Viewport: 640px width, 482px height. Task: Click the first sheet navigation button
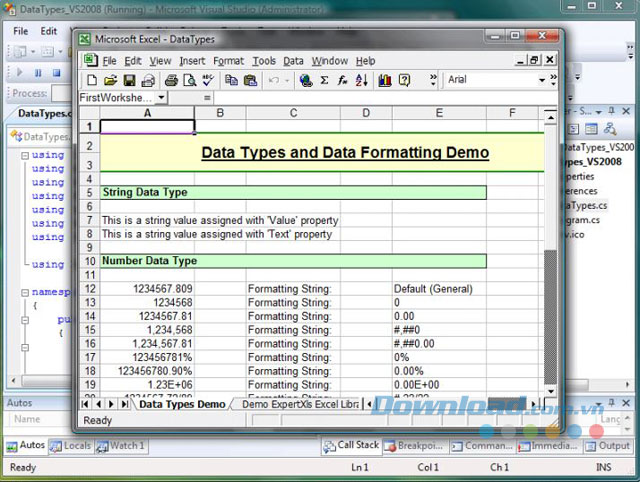coord(85,404)
